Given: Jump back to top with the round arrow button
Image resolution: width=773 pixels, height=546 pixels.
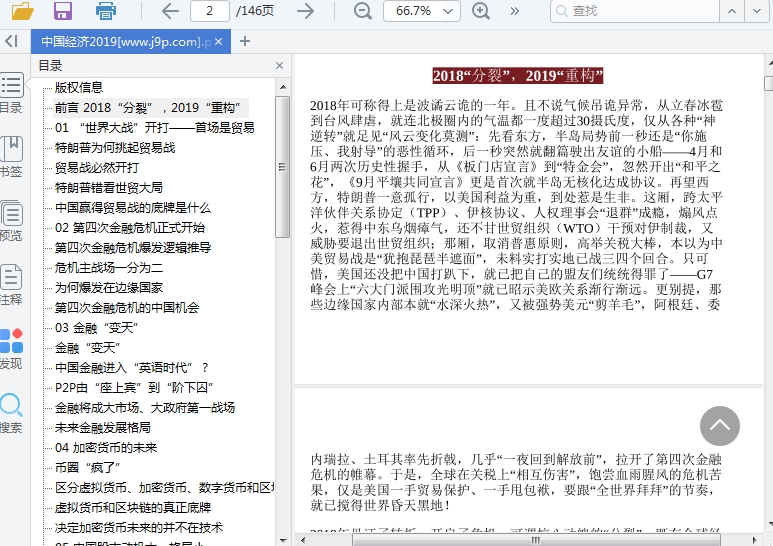Looking at the screenshot, I should pos(720,426).
